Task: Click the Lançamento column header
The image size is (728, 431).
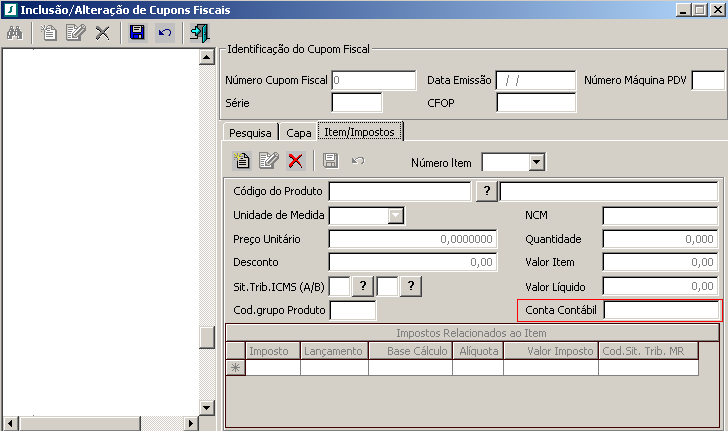Action: point(334,351)
